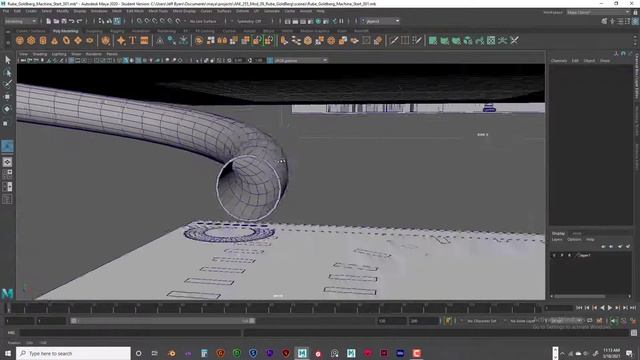Click the Open Scene folder icon
The height and width of the screenshot is (360, 640).
pos(56,21)
